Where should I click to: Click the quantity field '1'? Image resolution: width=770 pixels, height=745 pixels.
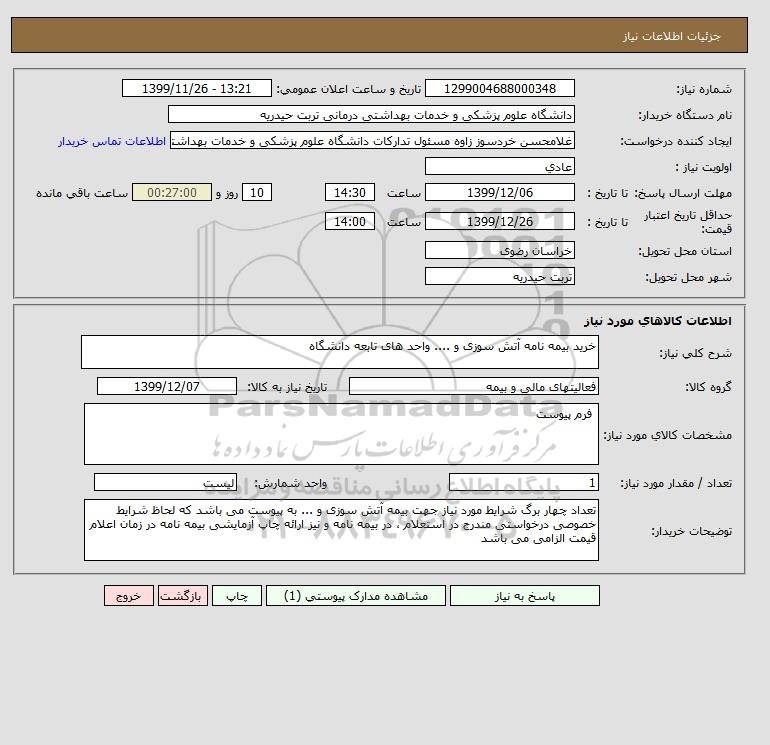523,482
